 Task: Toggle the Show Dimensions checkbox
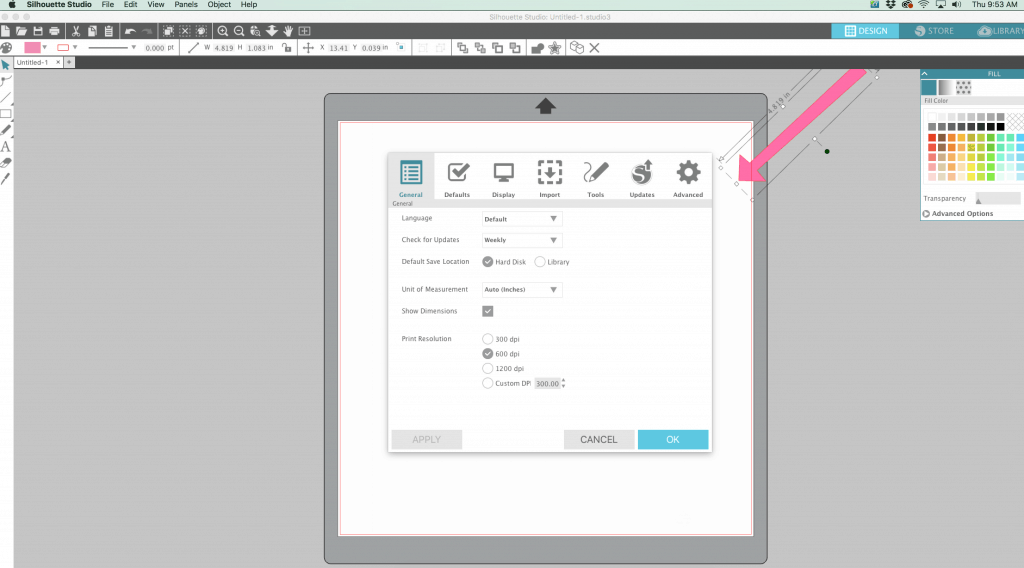click(x=488, y=311)
